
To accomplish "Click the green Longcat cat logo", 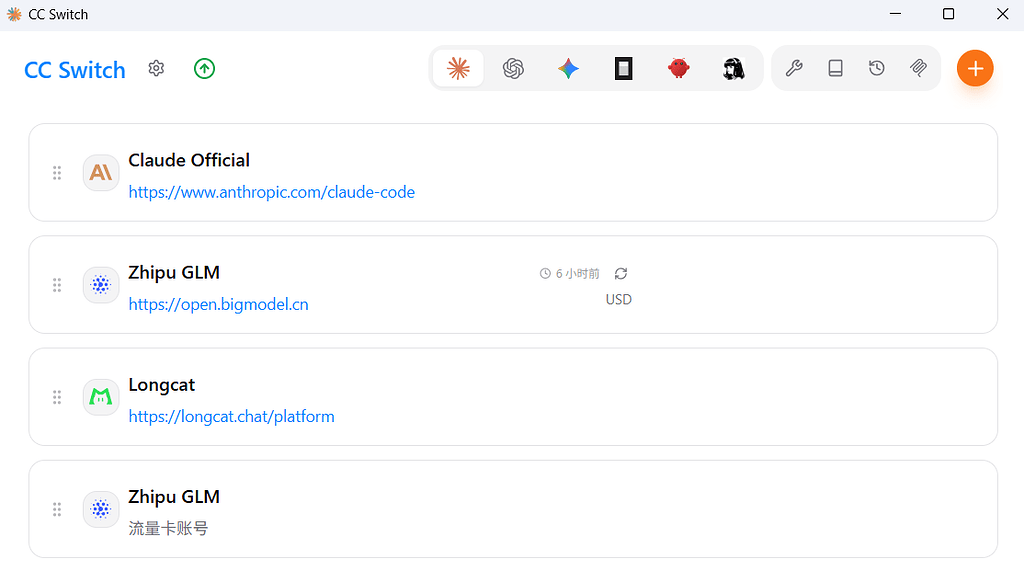I will 101,397.
